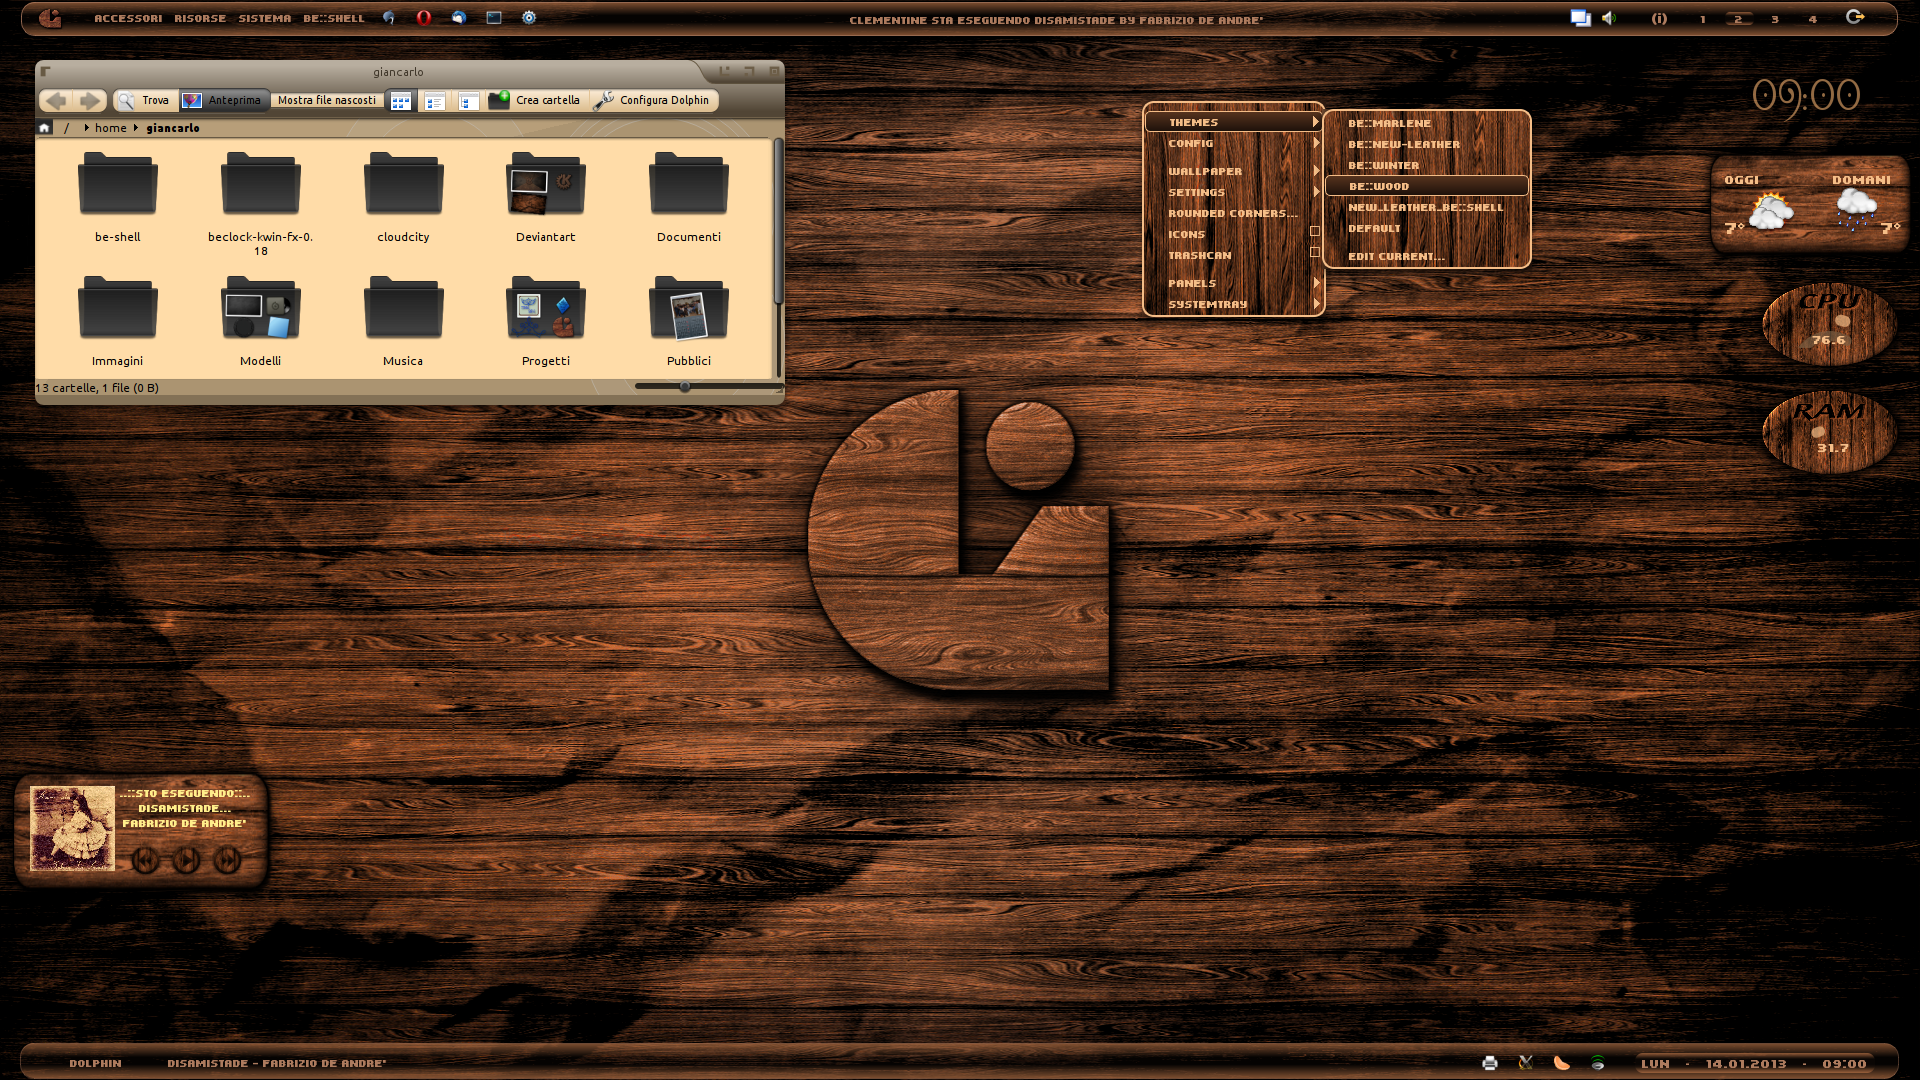Select the BE::MARLENE theme
Image resolution: width=1920 pixels, height=1080 pixels.
(x=1427, y=123)
